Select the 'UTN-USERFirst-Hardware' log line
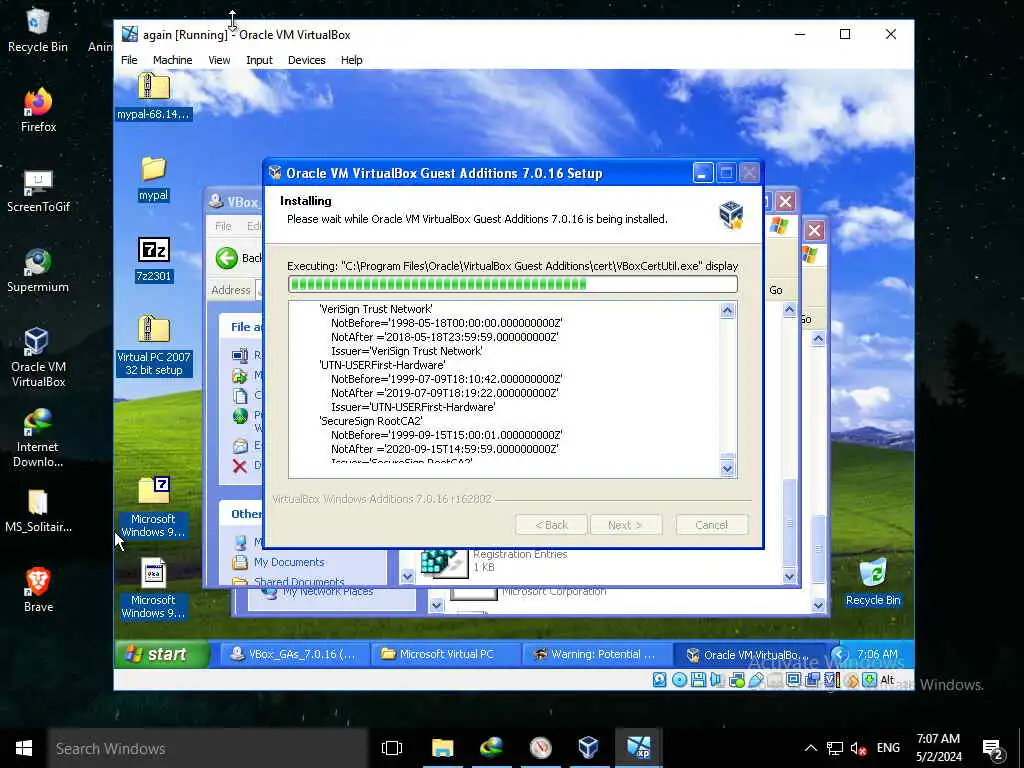The height and width of the screenshot is (768, 1024). (382, 365)
